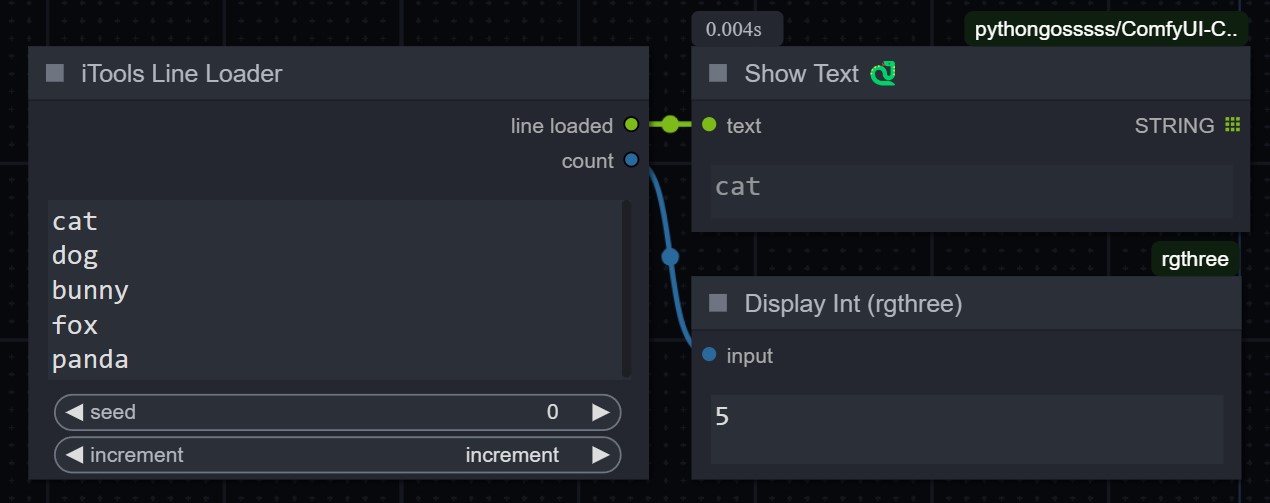Click the text input dot on Show Text
This screenshot has height=503, width=1270.
click(709, 125)
